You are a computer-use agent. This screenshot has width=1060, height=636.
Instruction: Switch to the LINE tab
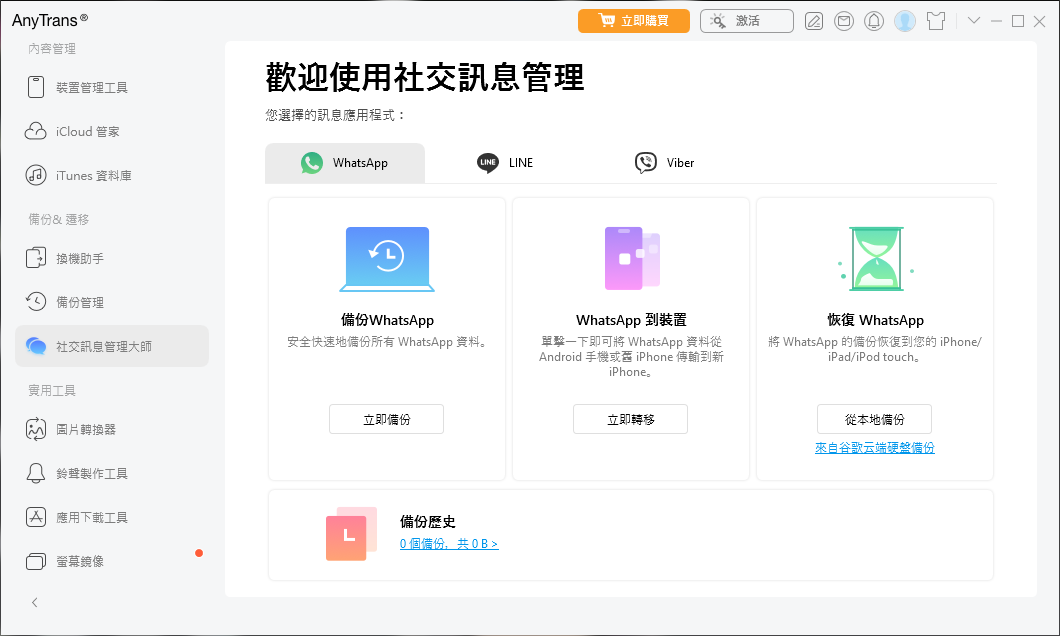505,162
